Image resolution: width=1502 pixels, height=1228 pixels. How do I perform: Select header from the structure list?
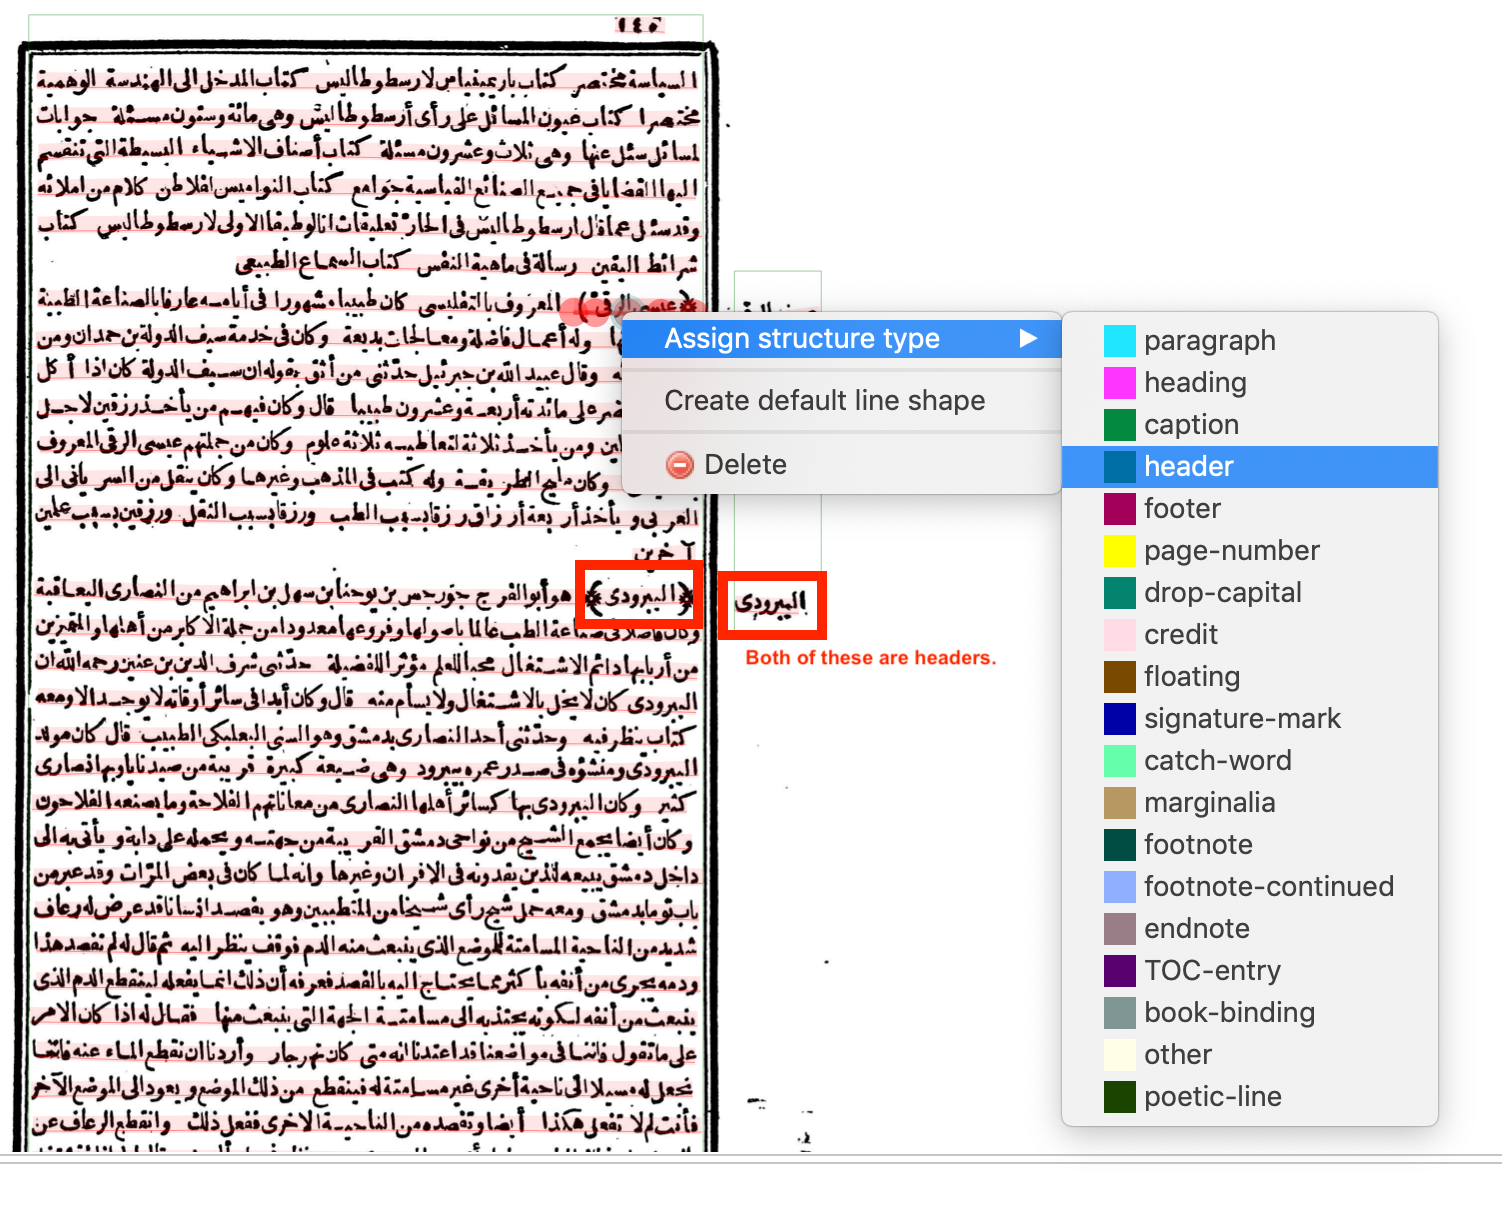click(1188, 466)
